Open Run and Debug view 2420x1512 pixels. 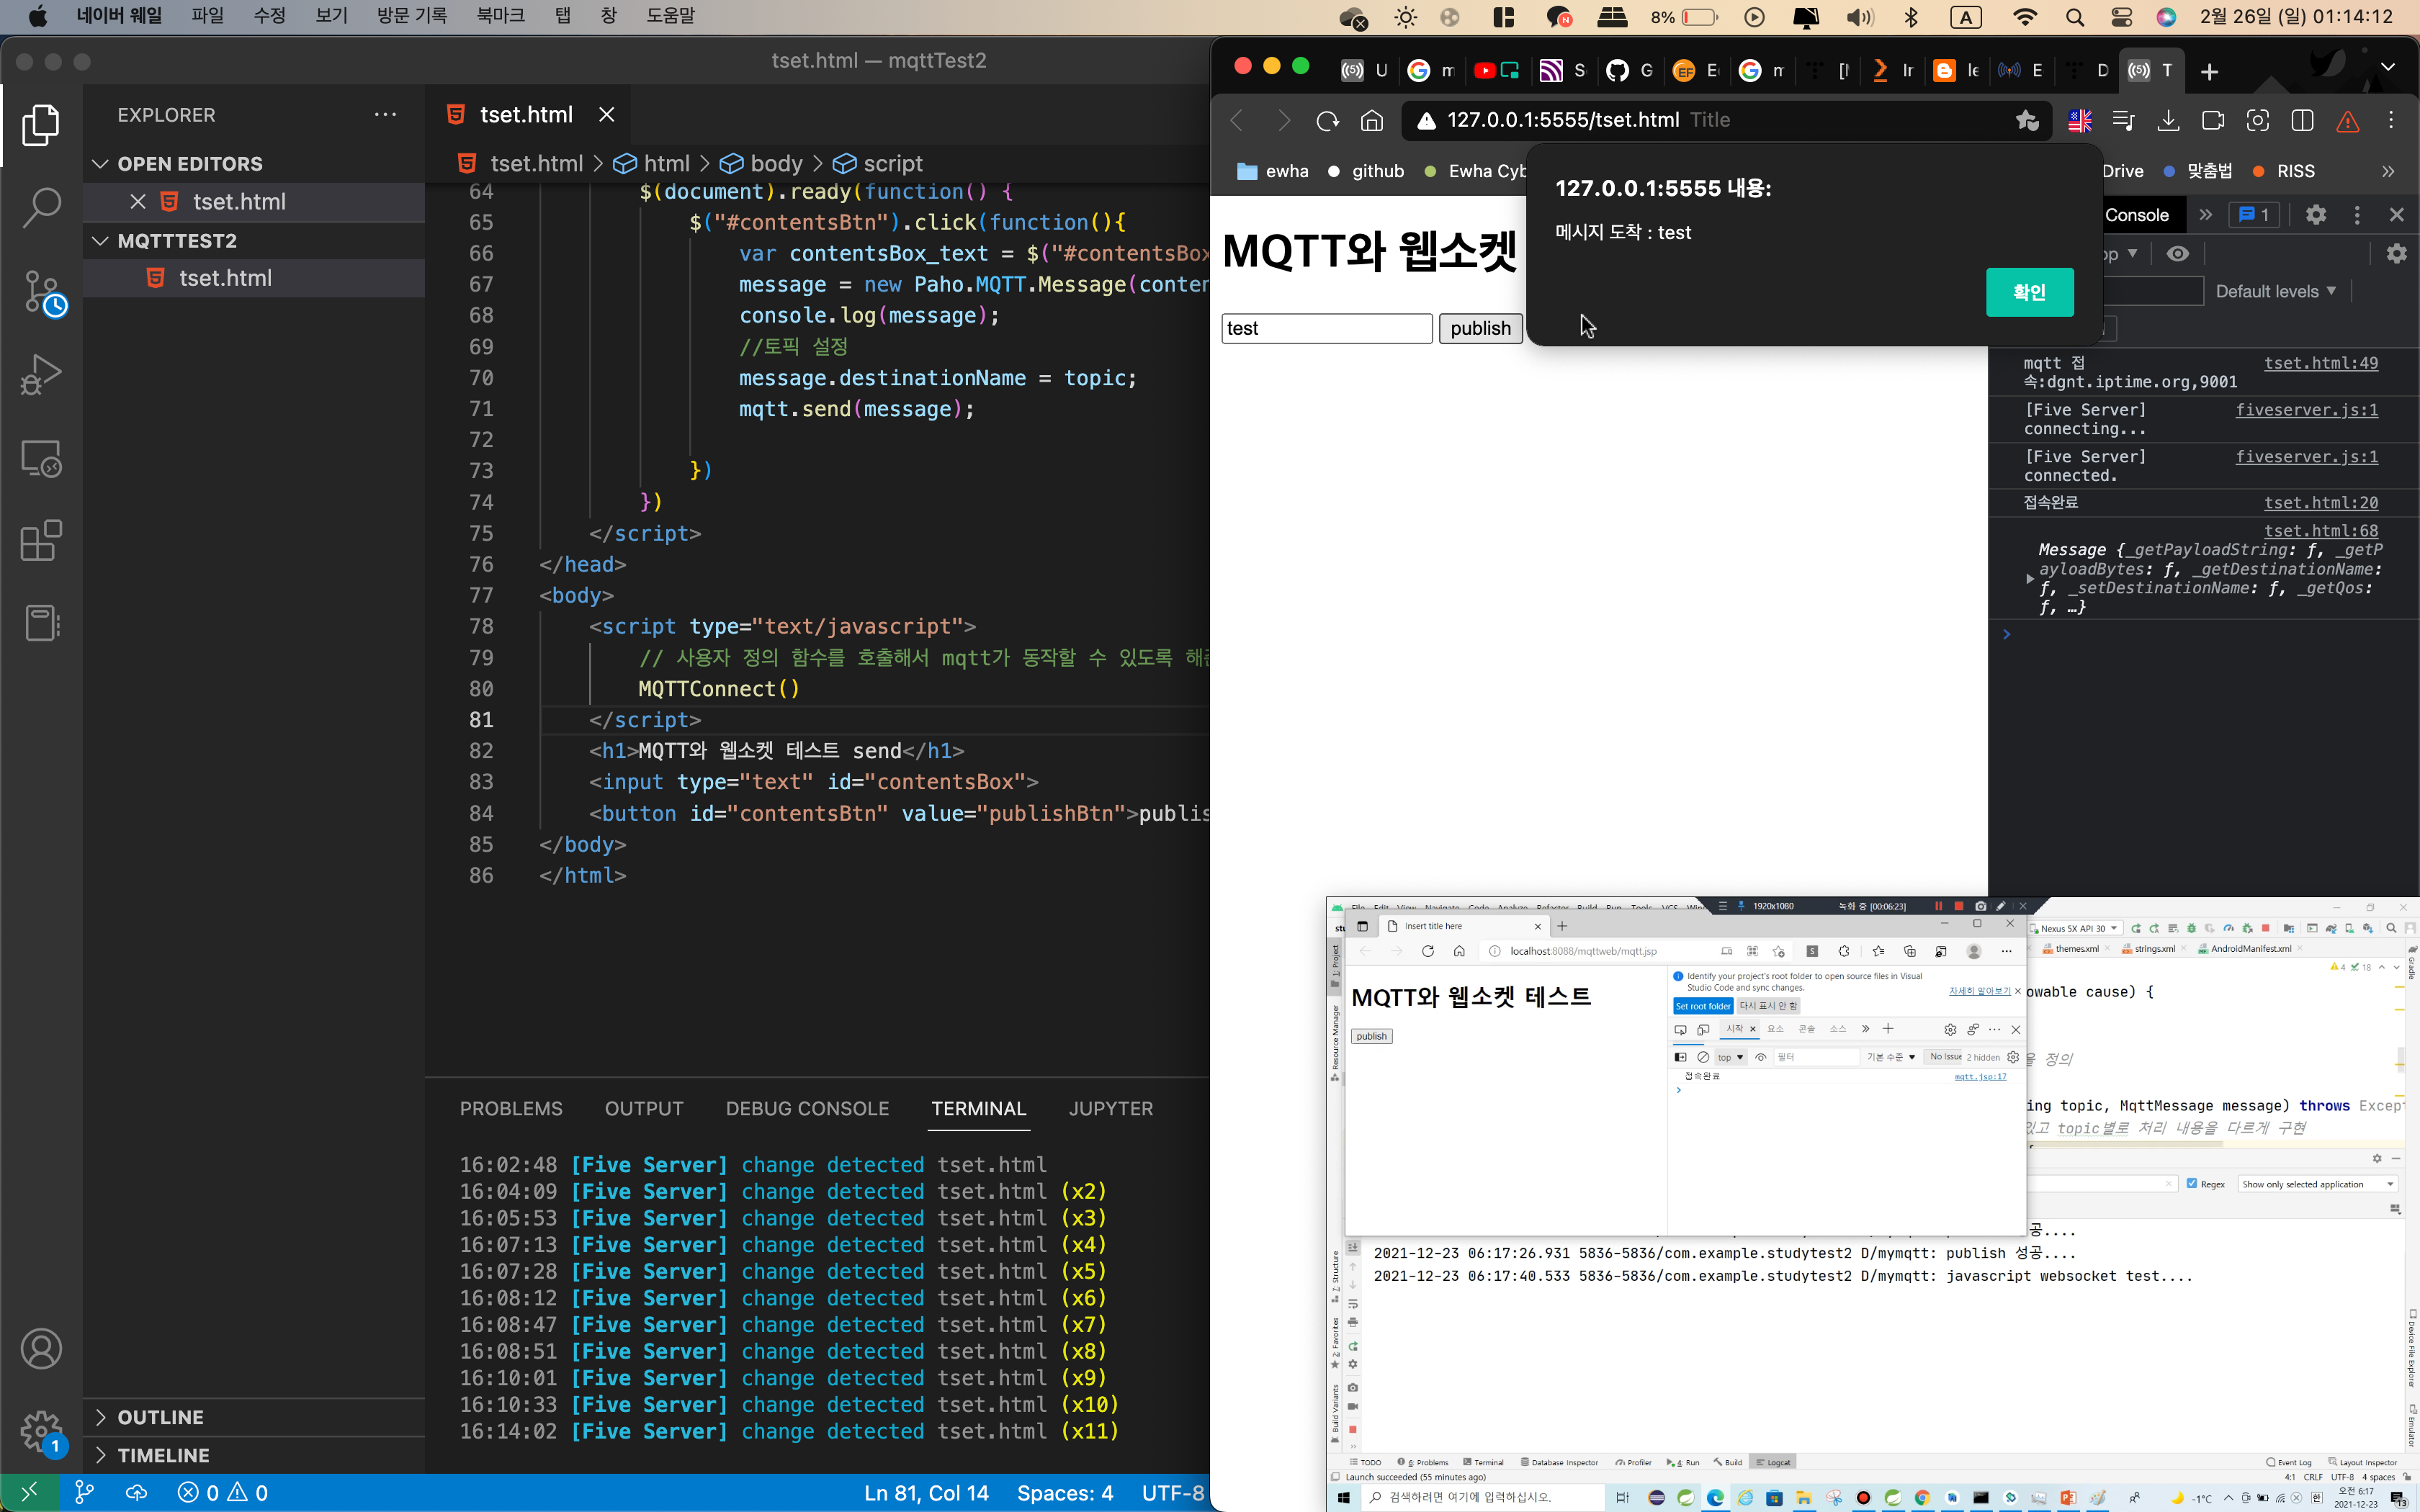pyautogui.click(x=41, y=375)
